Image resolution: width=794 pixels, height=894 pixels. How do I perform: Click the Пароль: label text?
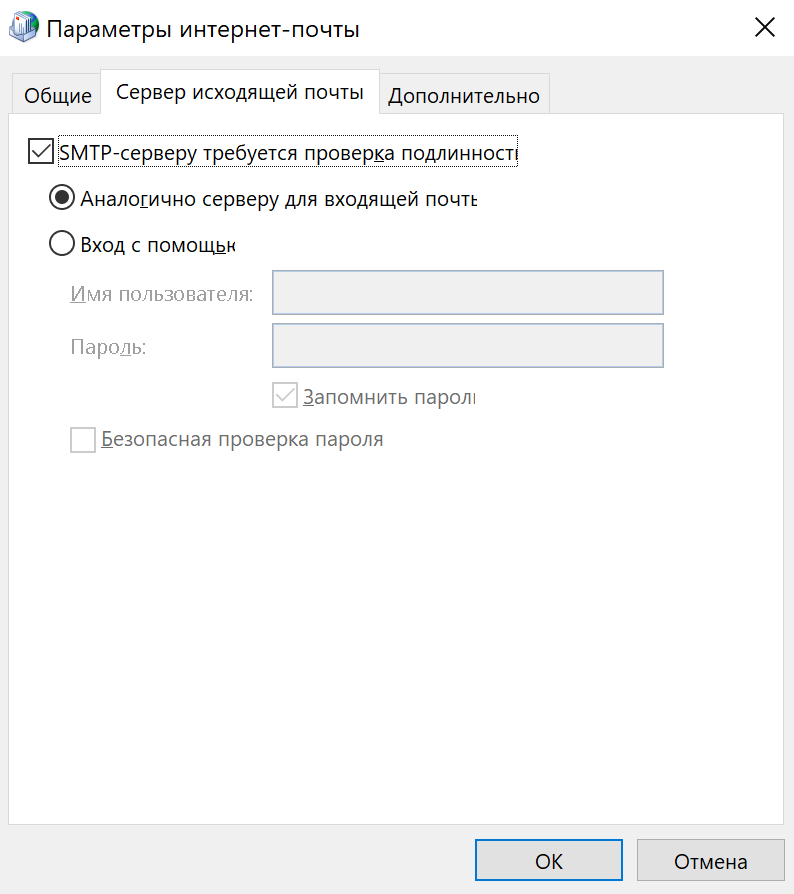tap(108, 347)
